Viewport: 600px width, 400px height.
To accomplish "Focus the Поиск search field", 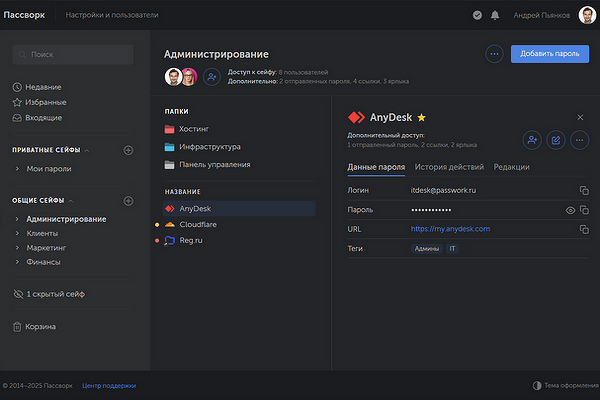I will click(x=73, y=55).
